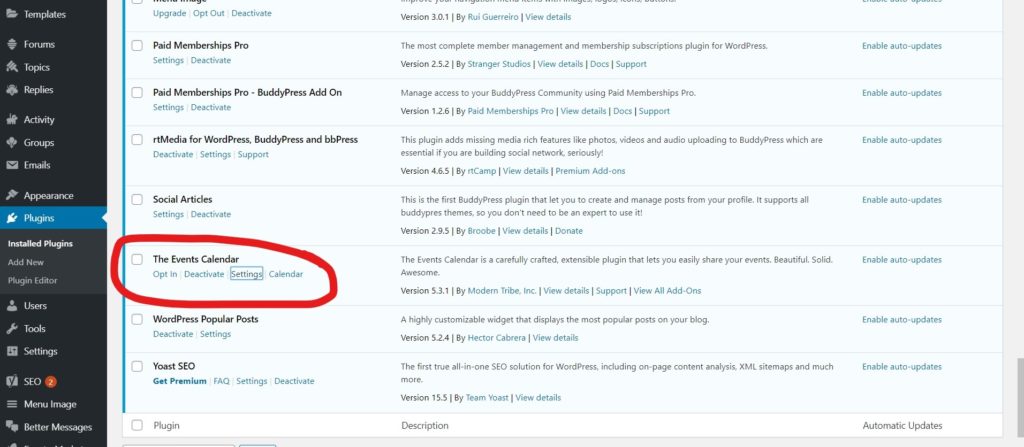Enable auto-updates for Social Articles
The height and width of the screenshot is (447, 1024).
(902, 200)
